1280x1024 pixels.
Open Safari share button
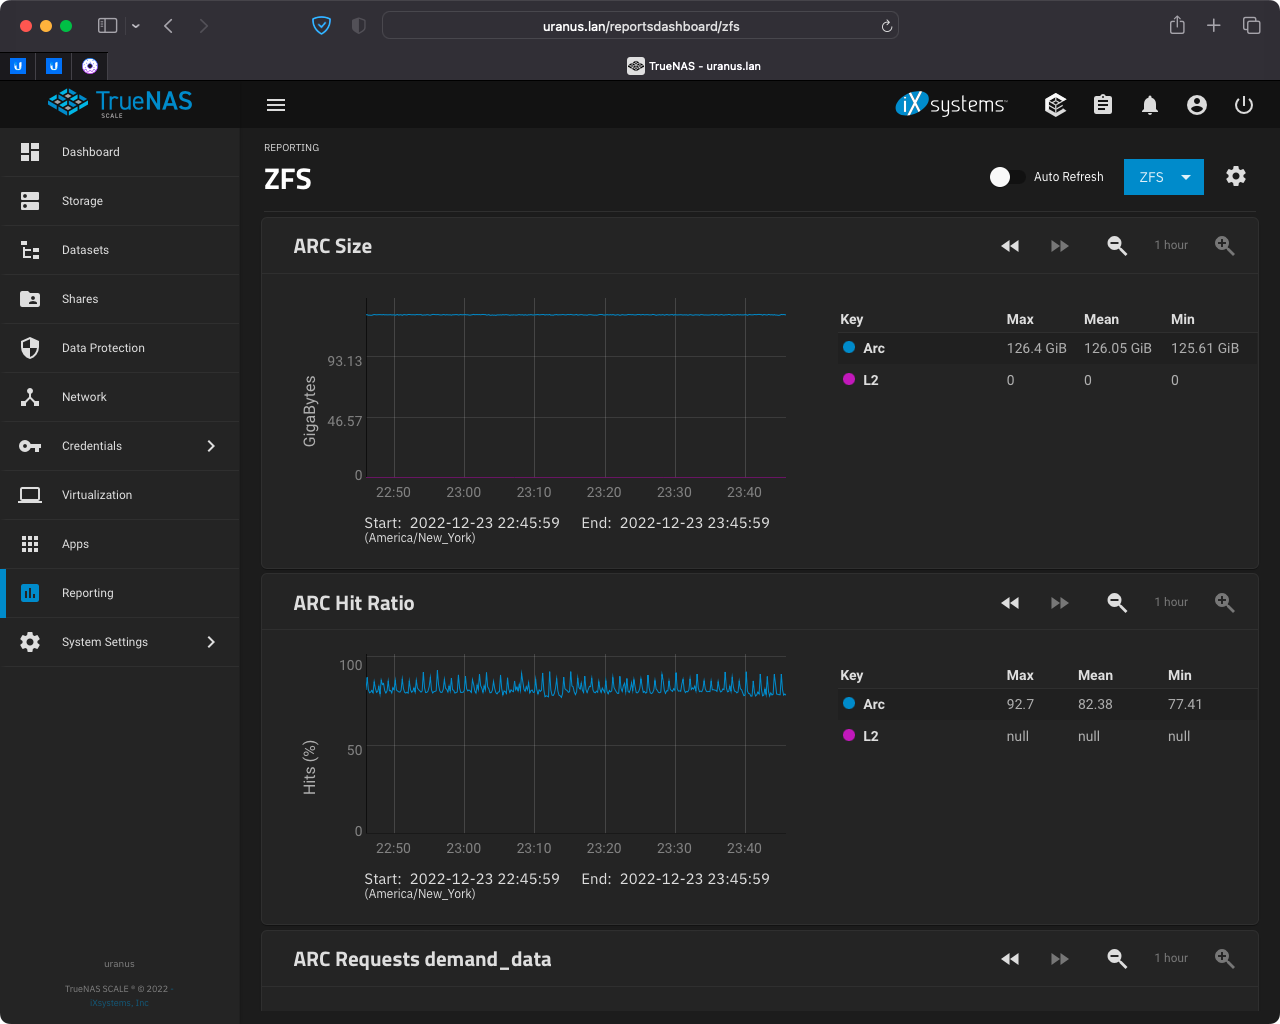(1177, 25)
